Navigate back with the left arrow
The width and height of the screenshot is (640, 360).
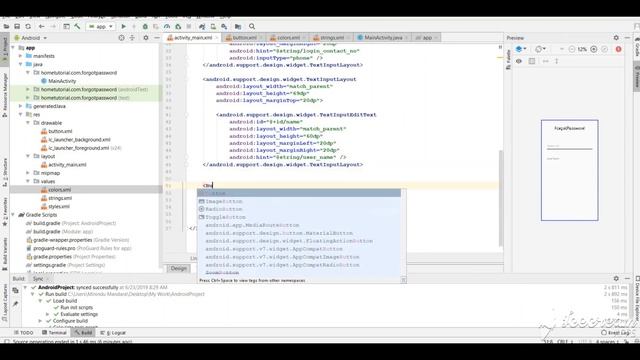42,27
